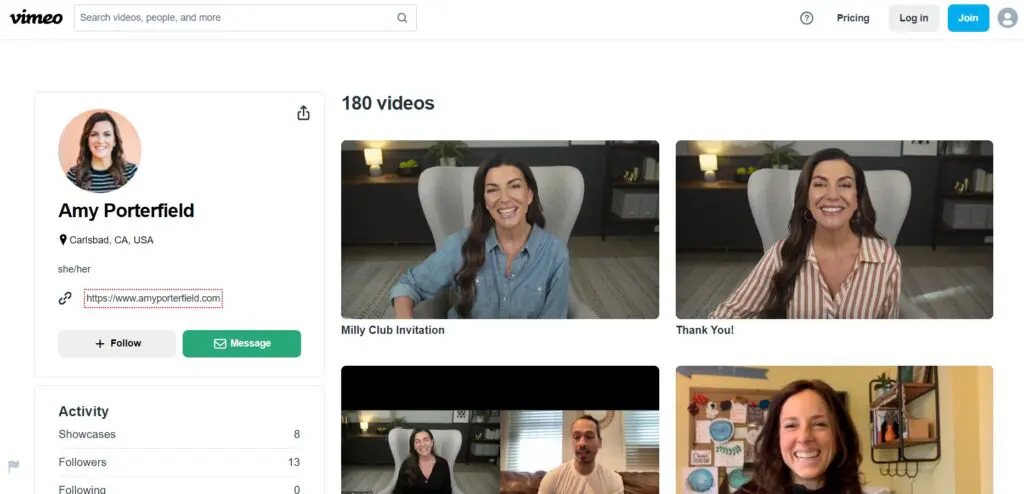Open the Following activity row

point(179,489)
